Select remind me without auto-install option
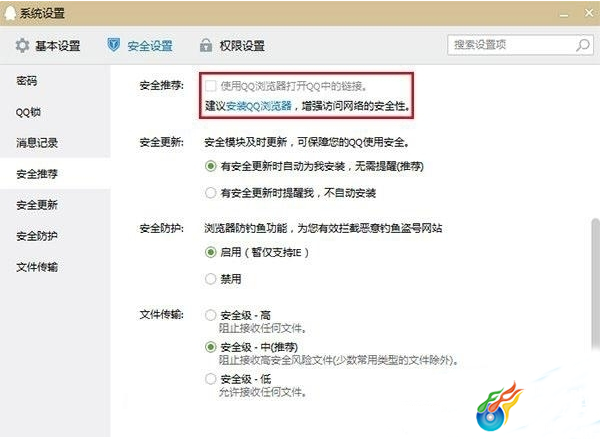 (x=210, y=193)
